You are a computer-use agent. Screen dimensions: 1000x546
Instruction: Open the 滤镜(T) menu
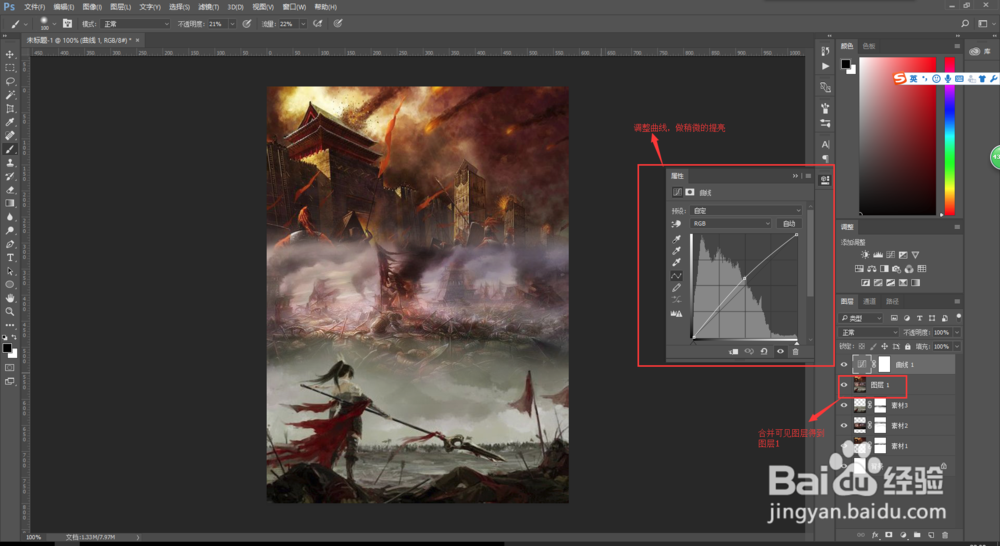pyautogui.click(x=209, y=7)
